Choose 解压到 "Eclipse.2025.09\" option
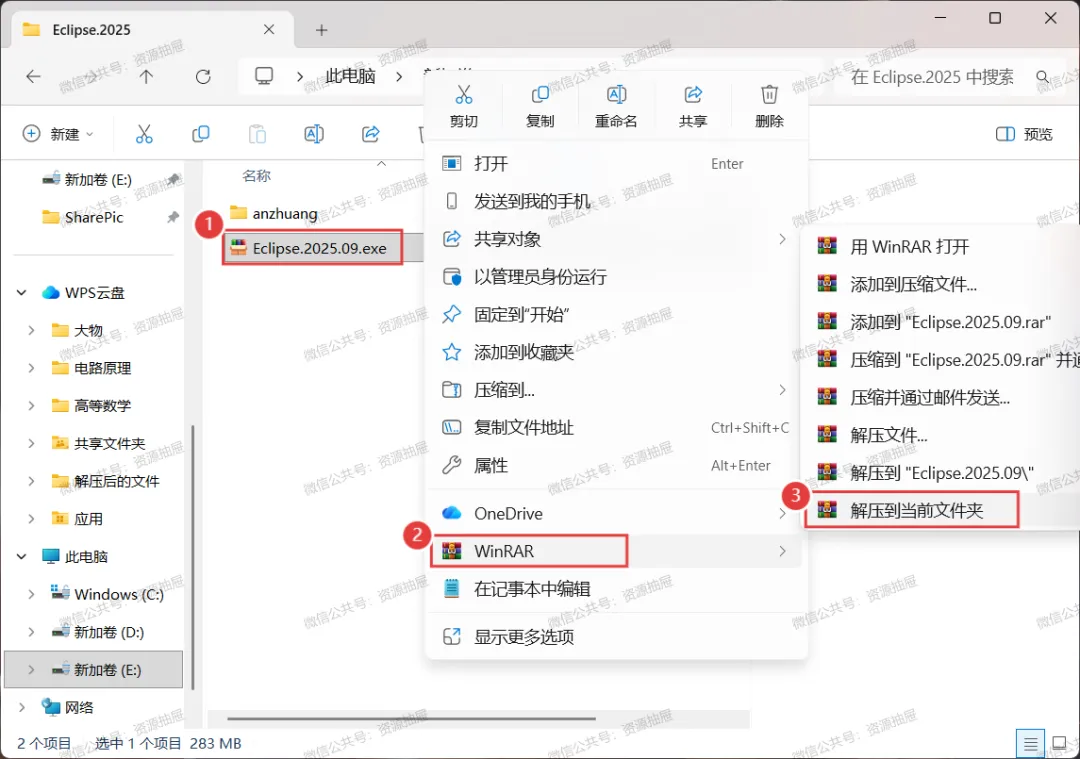The width and height of the screenshot is (1080, 759). tap(939, 473)
